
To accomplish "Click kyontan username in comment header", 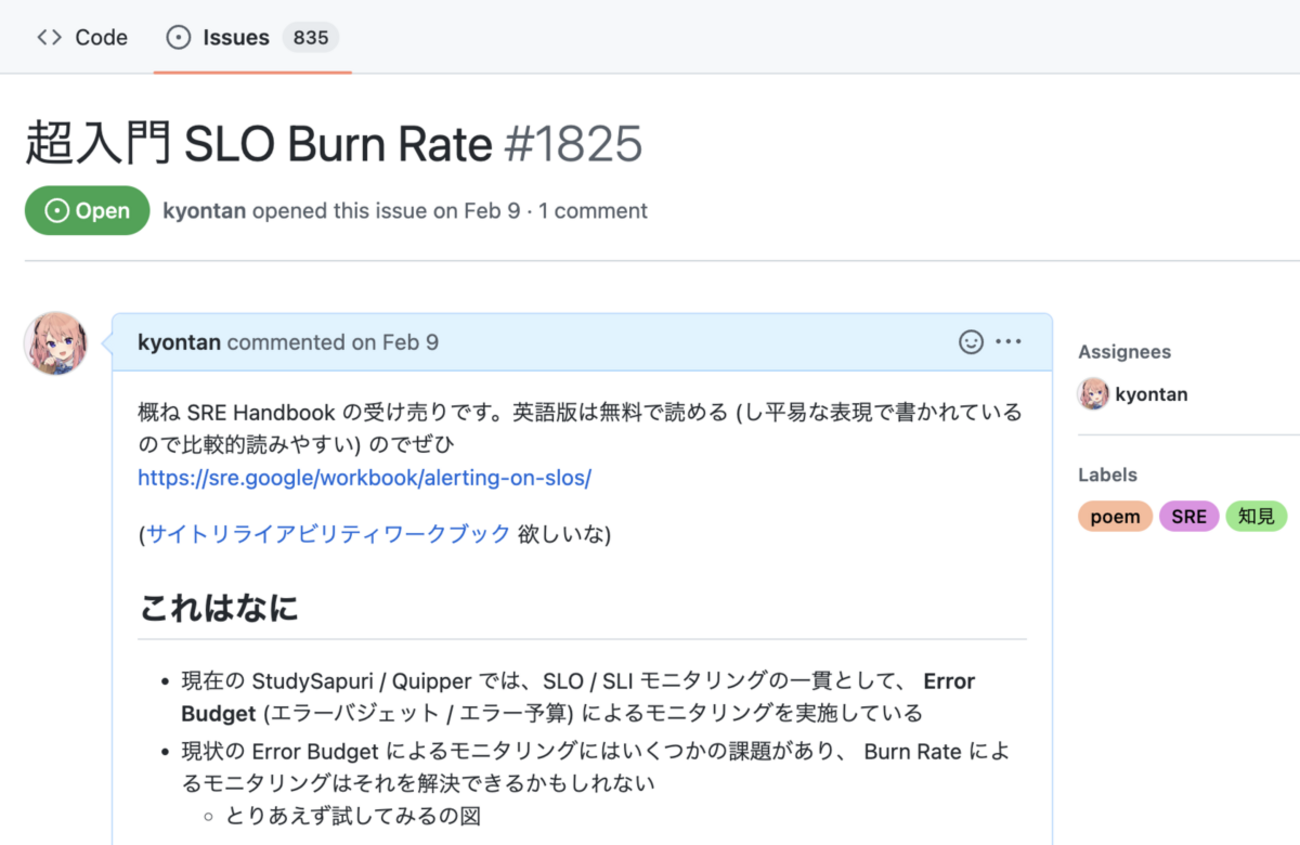I will coord(180,342).
